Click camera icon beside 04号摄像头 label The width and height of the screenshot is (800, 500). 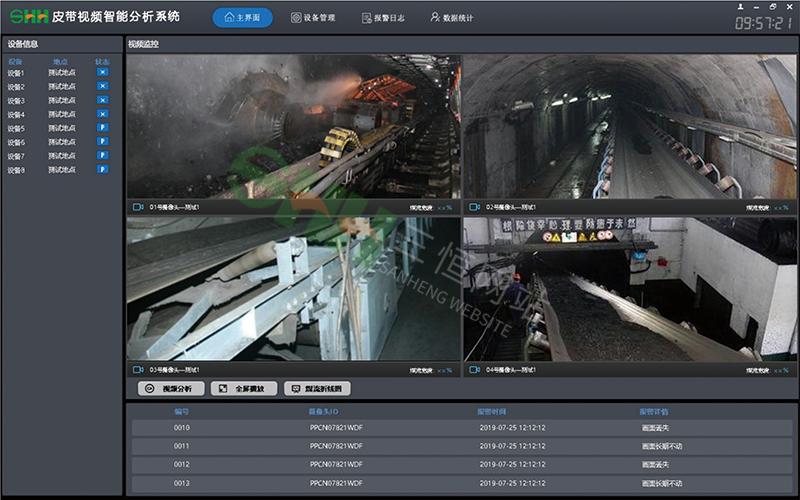click(x=473, y=370)
